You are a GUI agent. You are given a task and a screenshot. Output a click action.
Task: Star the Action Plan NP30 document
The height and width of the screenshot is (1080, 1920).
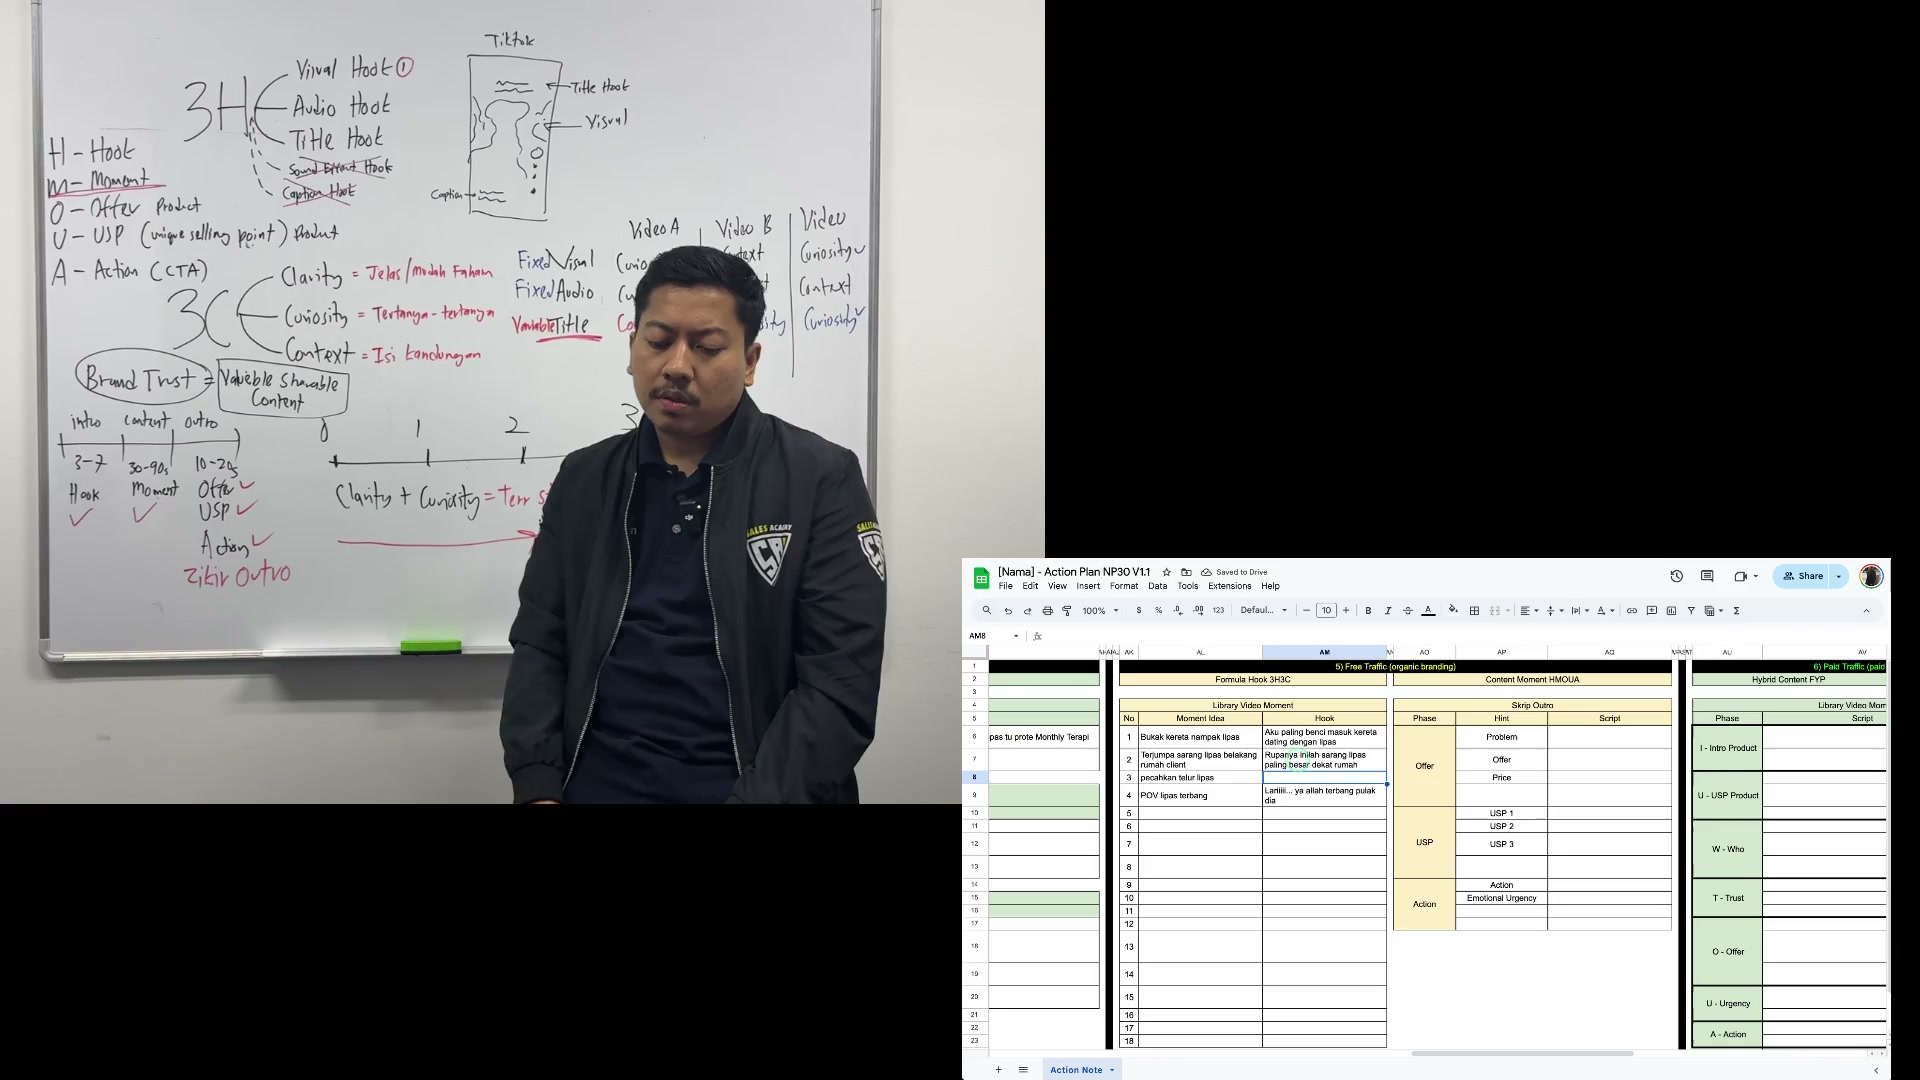tap(1166, 572)
